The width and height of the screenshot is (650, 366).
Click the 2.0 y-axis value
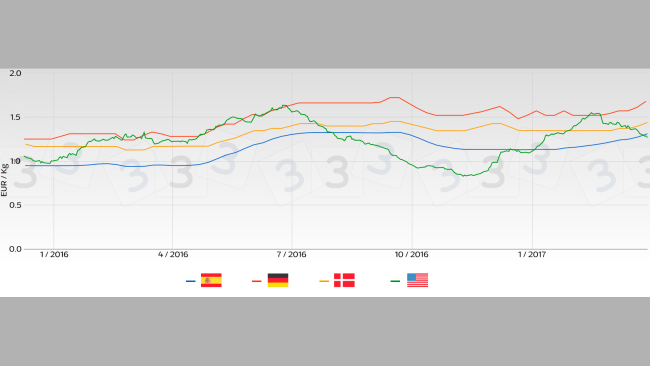click(15, 73)
